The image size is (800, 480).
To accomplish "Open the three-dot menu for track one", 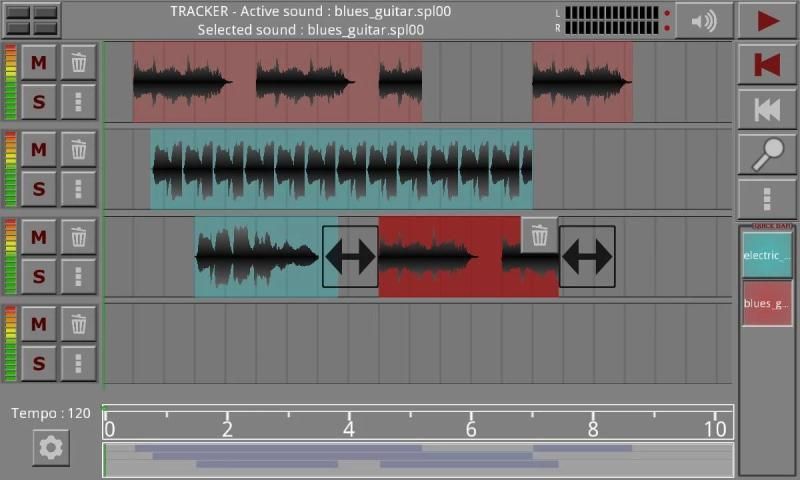I will [78, 101].
